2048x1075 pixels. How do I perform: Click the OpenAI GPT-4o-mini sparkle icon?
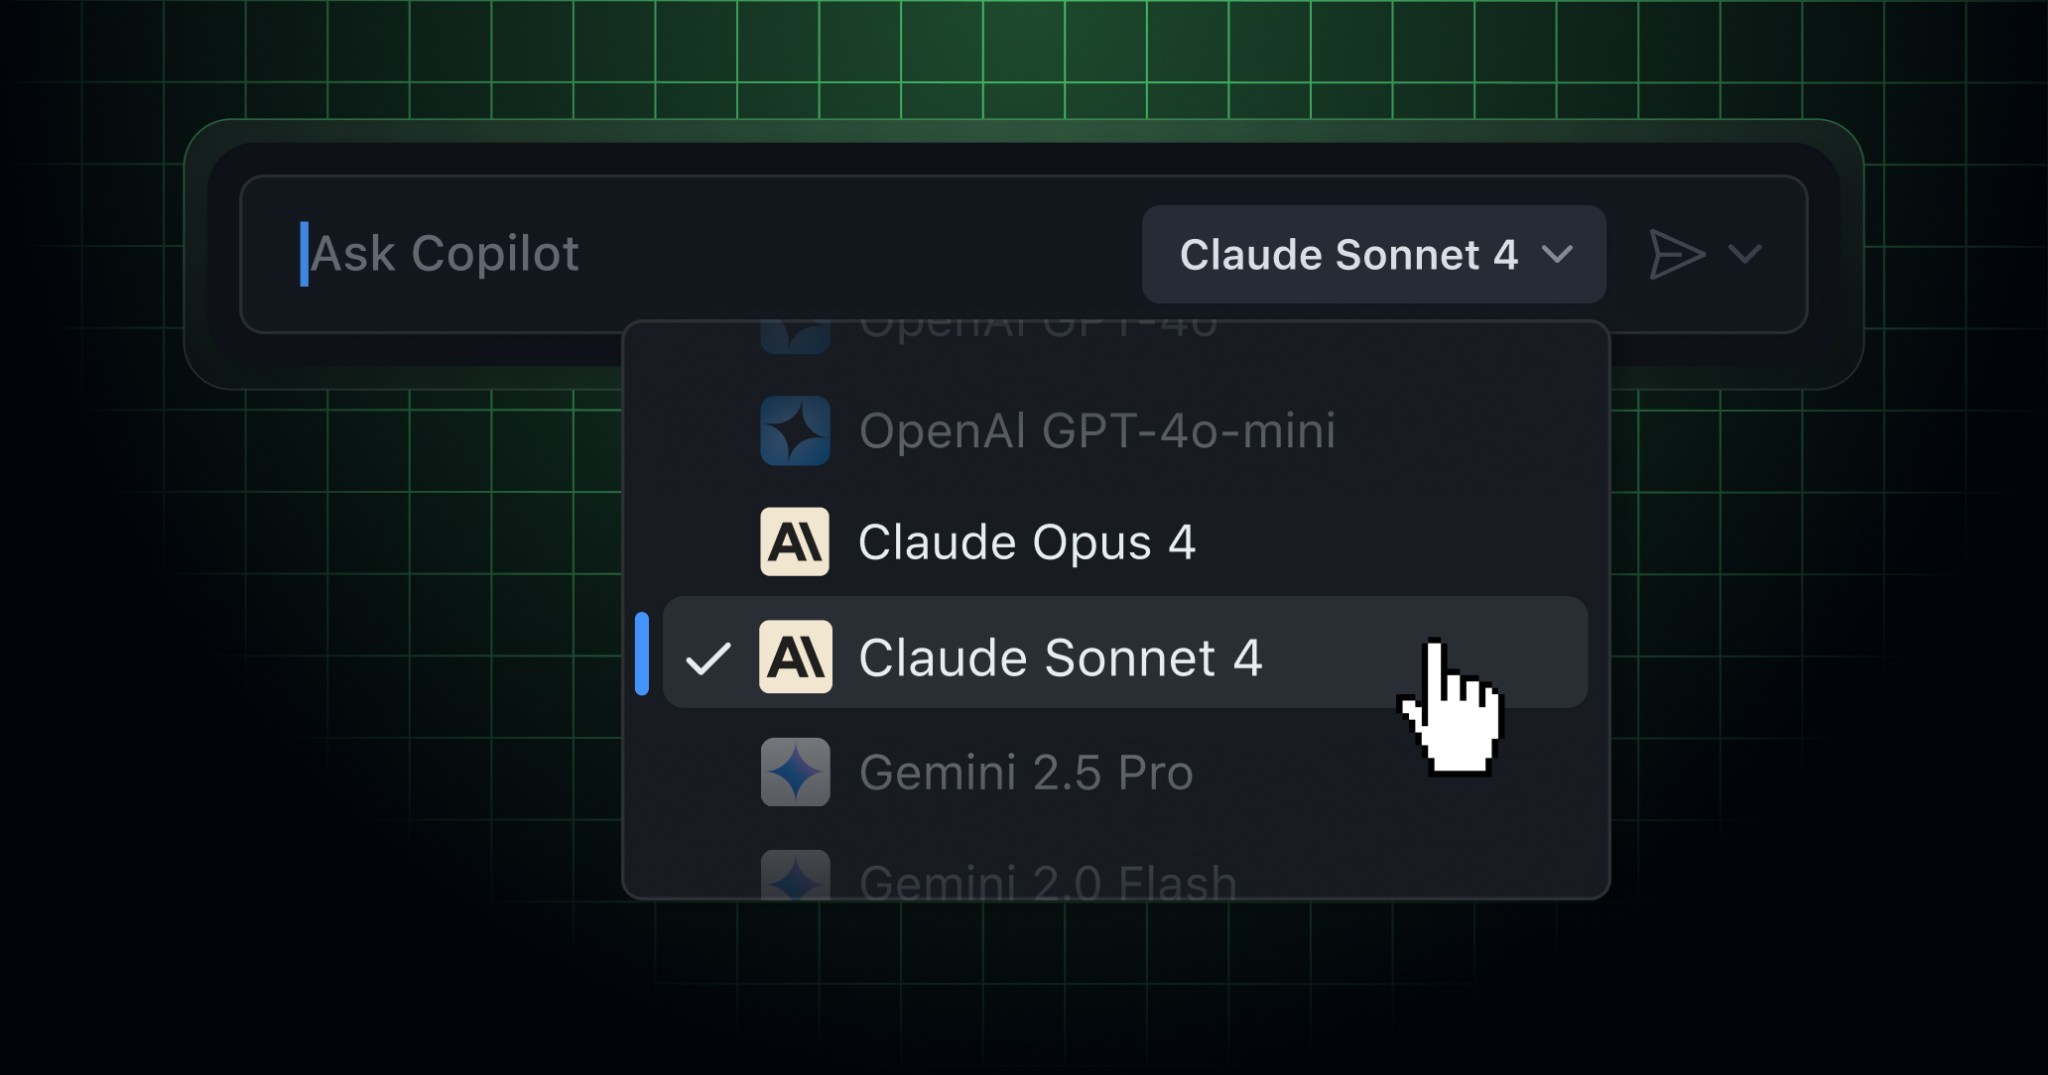[795, 432]
